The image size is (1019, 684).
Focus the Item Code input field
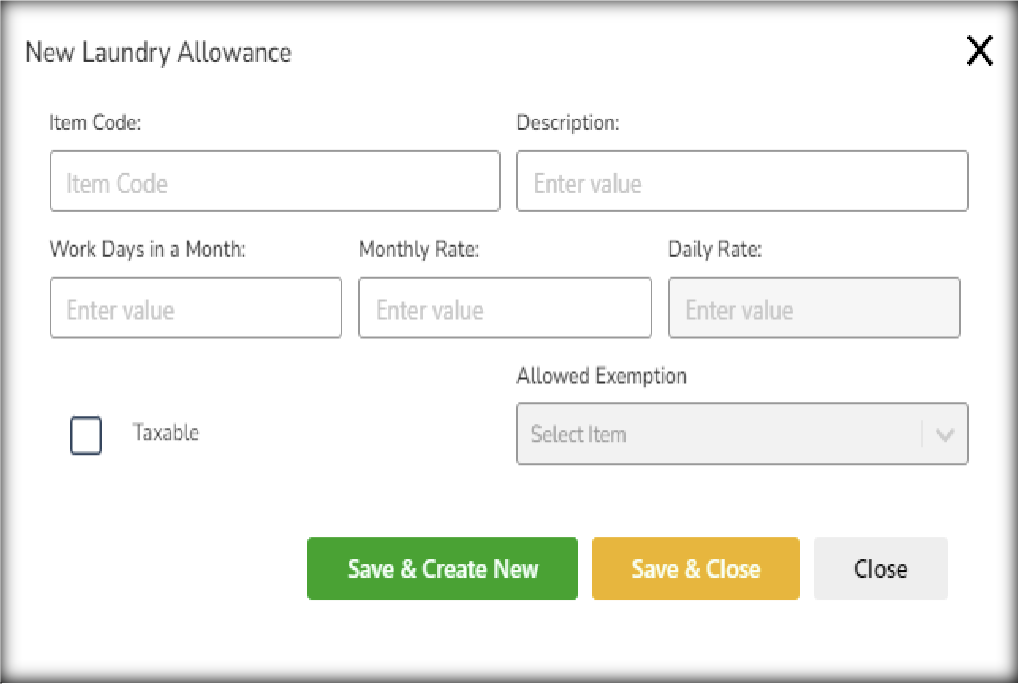pos(275,182)
